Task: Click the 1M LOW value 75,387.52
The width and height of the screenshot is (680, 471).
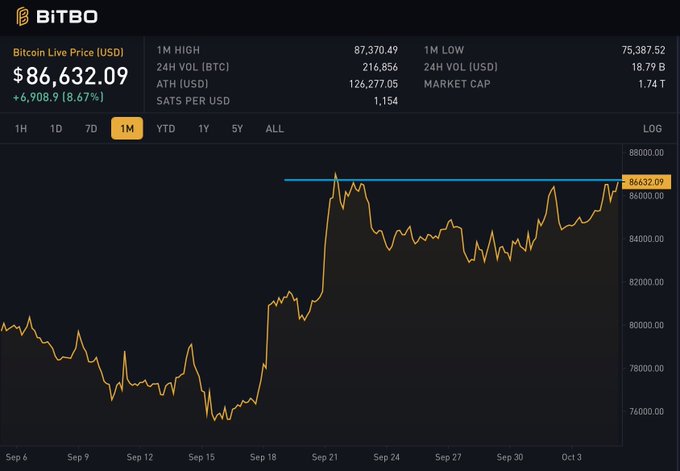Action: point(643,50)
